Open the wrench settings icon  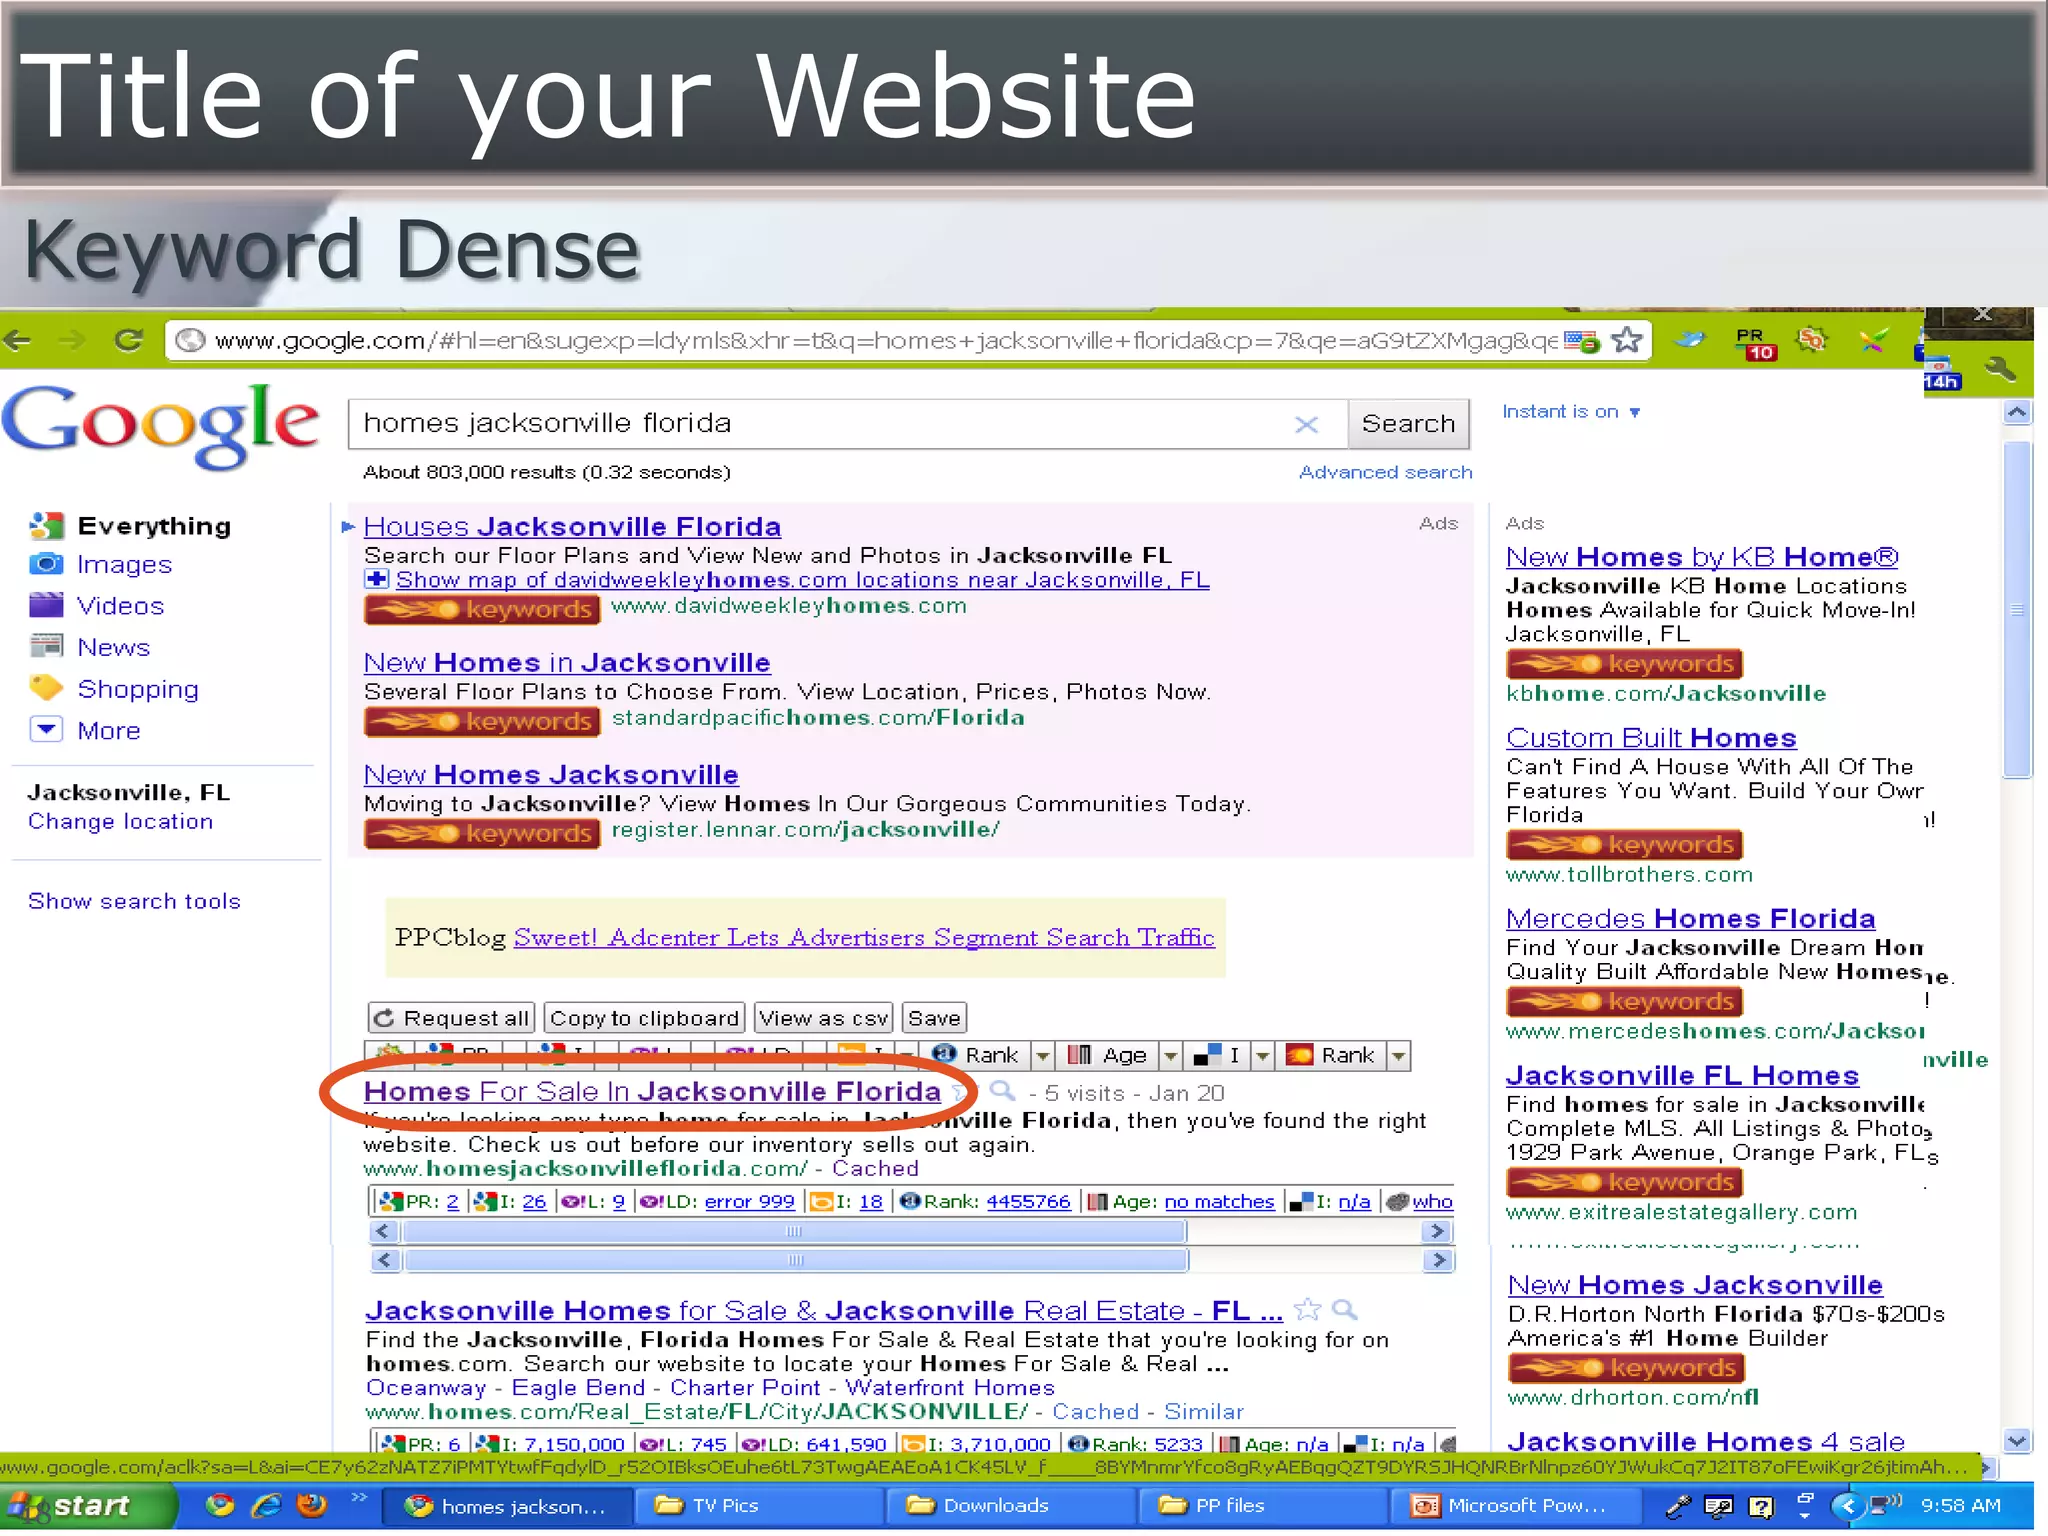pyautogui.click(x=2001, y=368)
